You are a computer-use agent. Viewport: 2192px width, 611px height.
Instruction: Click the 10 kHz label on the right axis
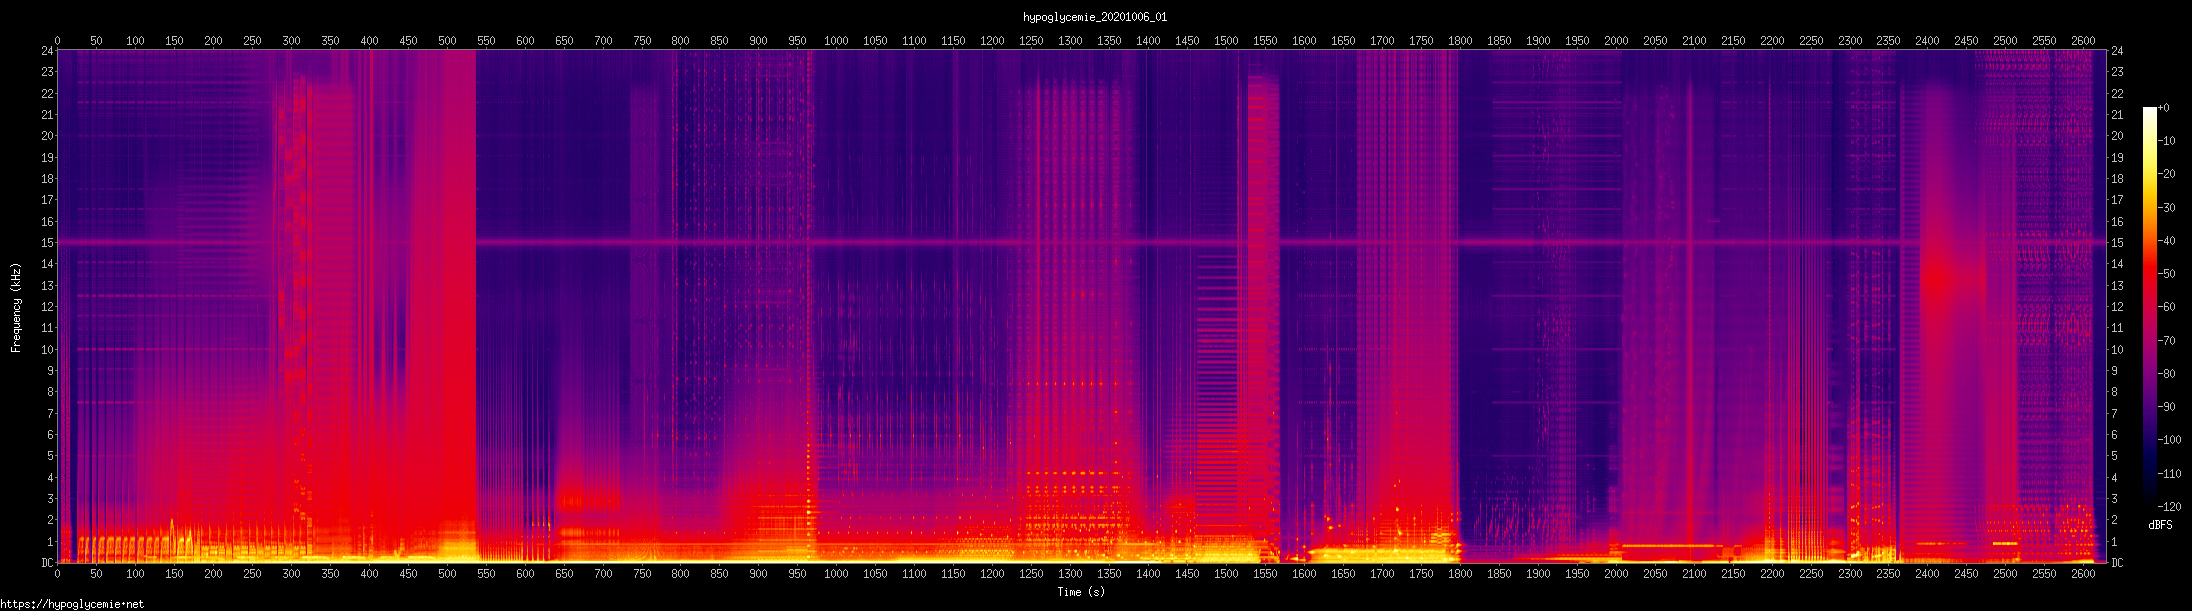[x=2117, y=350]
